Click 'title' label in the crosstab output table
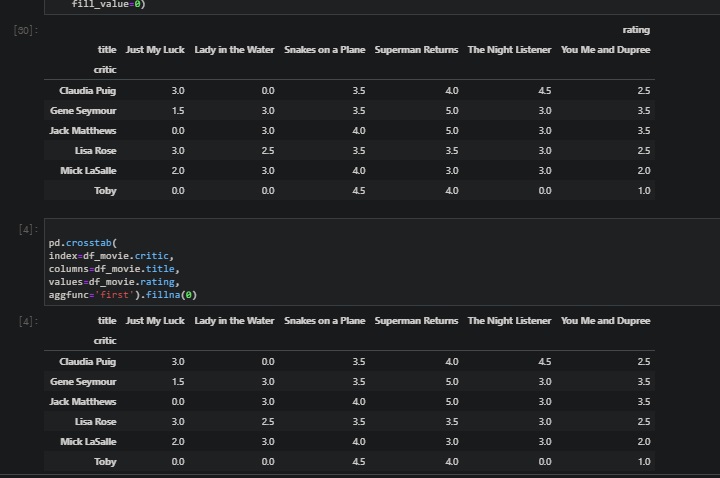This screenshot has width=720, height=478. 107,321
